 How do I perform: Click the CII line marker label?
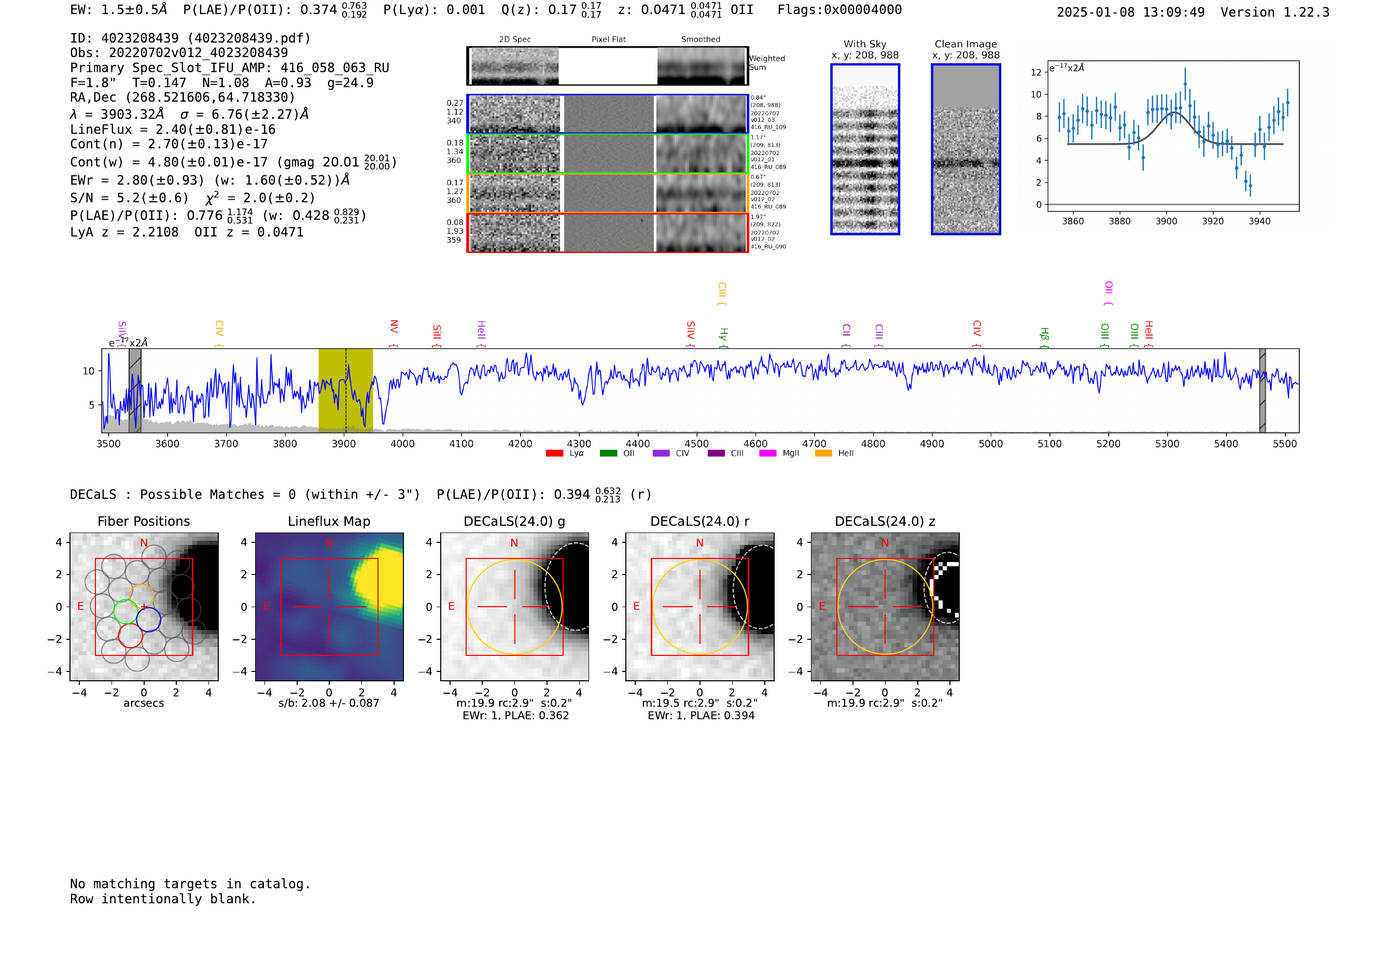pyautogui.click(x=847, y=334)
